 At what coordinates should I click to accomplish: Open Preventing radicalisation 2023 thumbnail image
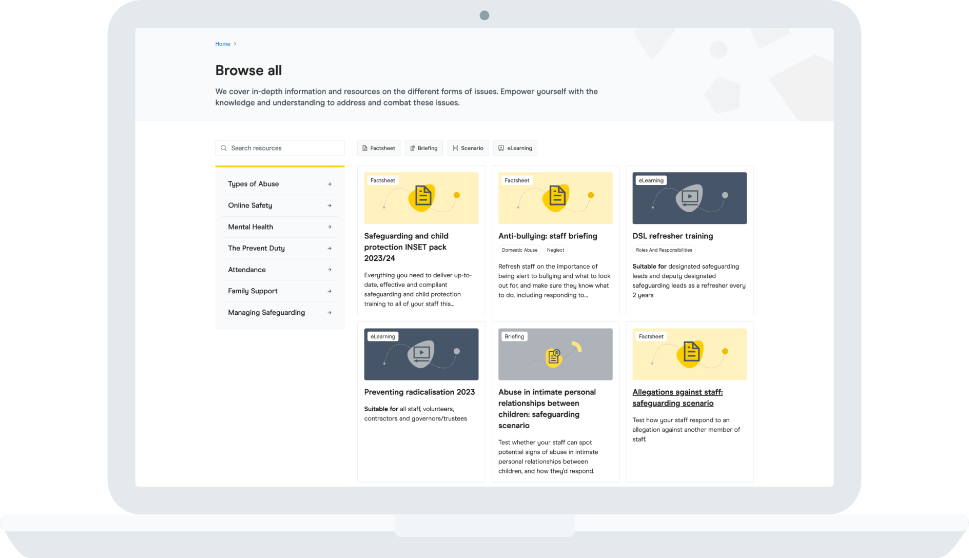click(421, 354)
